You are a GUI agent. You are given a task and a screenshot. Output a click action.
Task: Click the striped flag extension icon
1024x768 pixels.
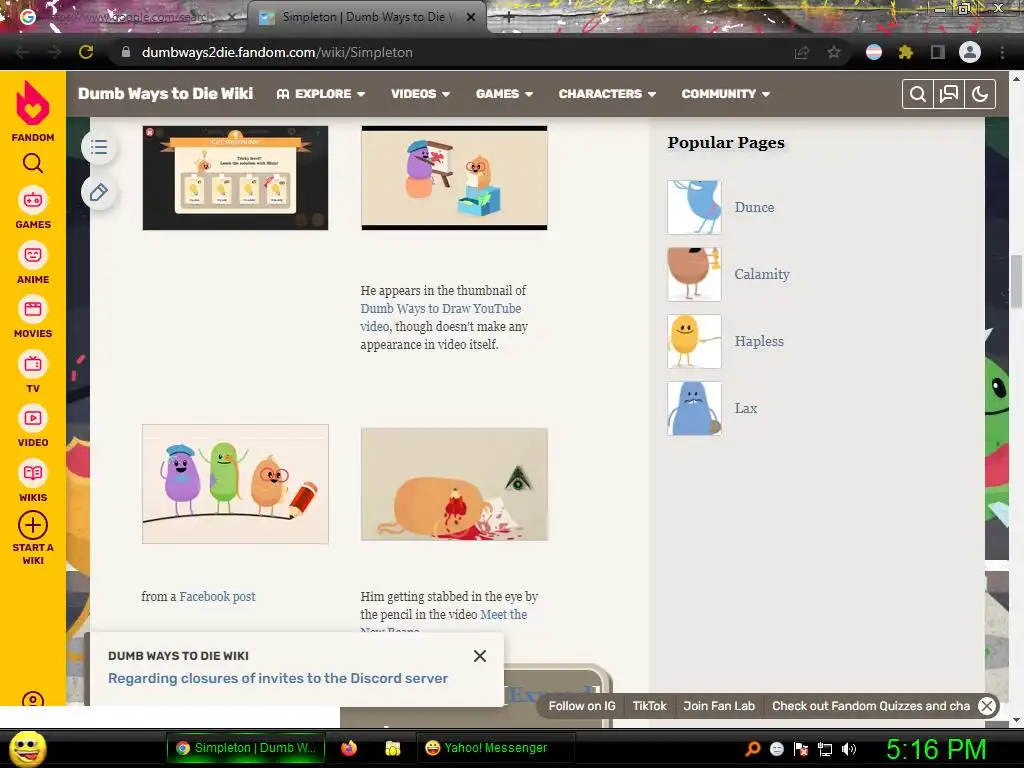click(874, 52)
